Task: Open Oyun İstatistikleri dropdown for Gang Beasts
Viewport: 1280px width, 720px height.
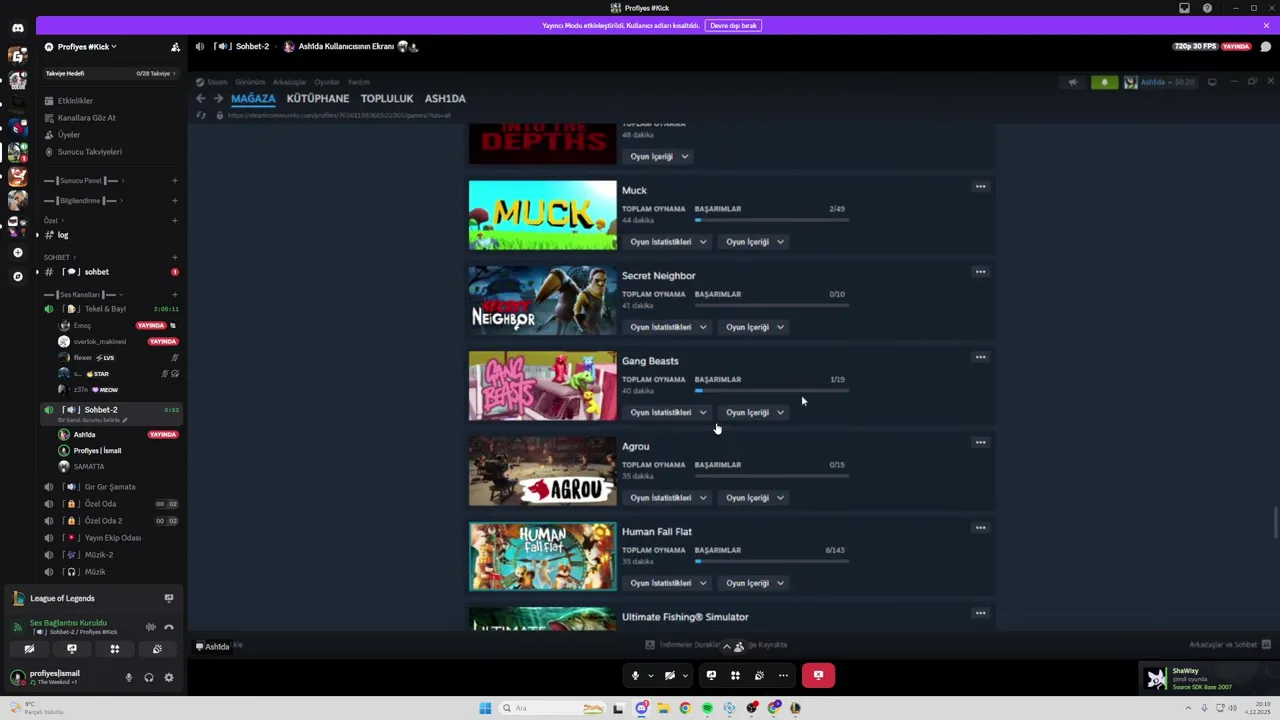Action: click(x=668, y=412)
